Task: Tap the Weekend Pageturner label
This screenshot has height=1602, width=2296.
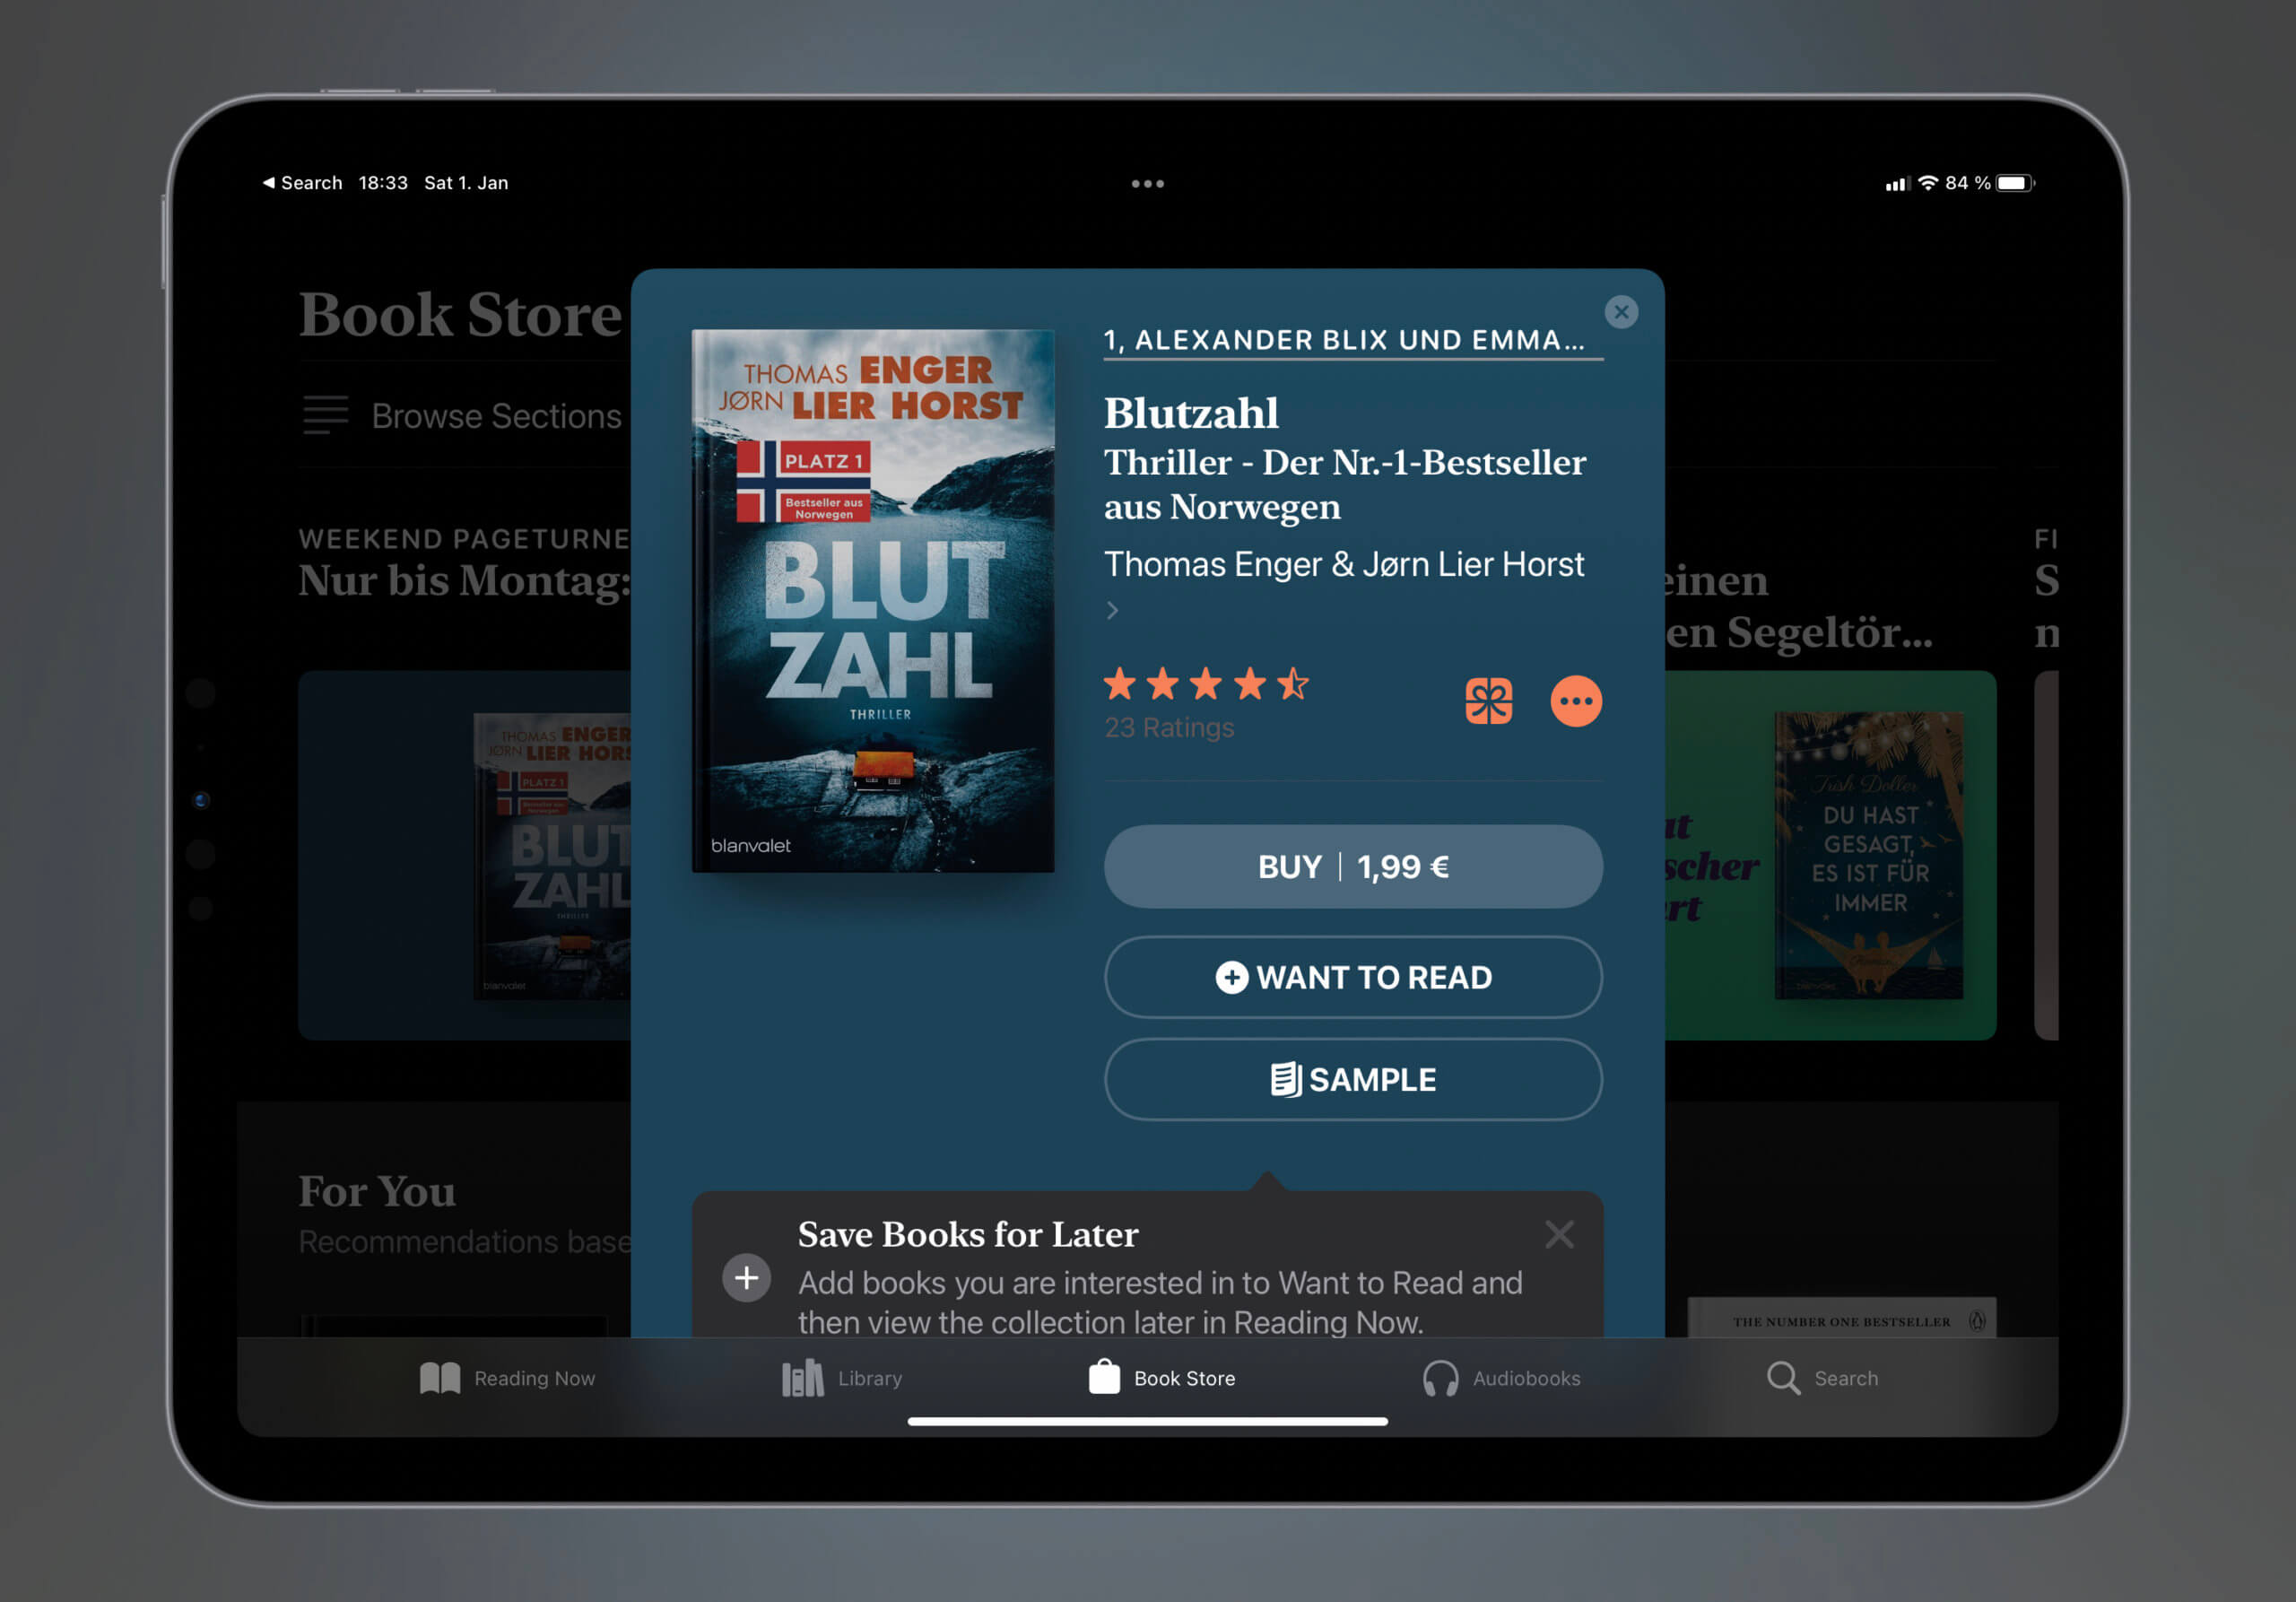Action: (x=465, y=539)
